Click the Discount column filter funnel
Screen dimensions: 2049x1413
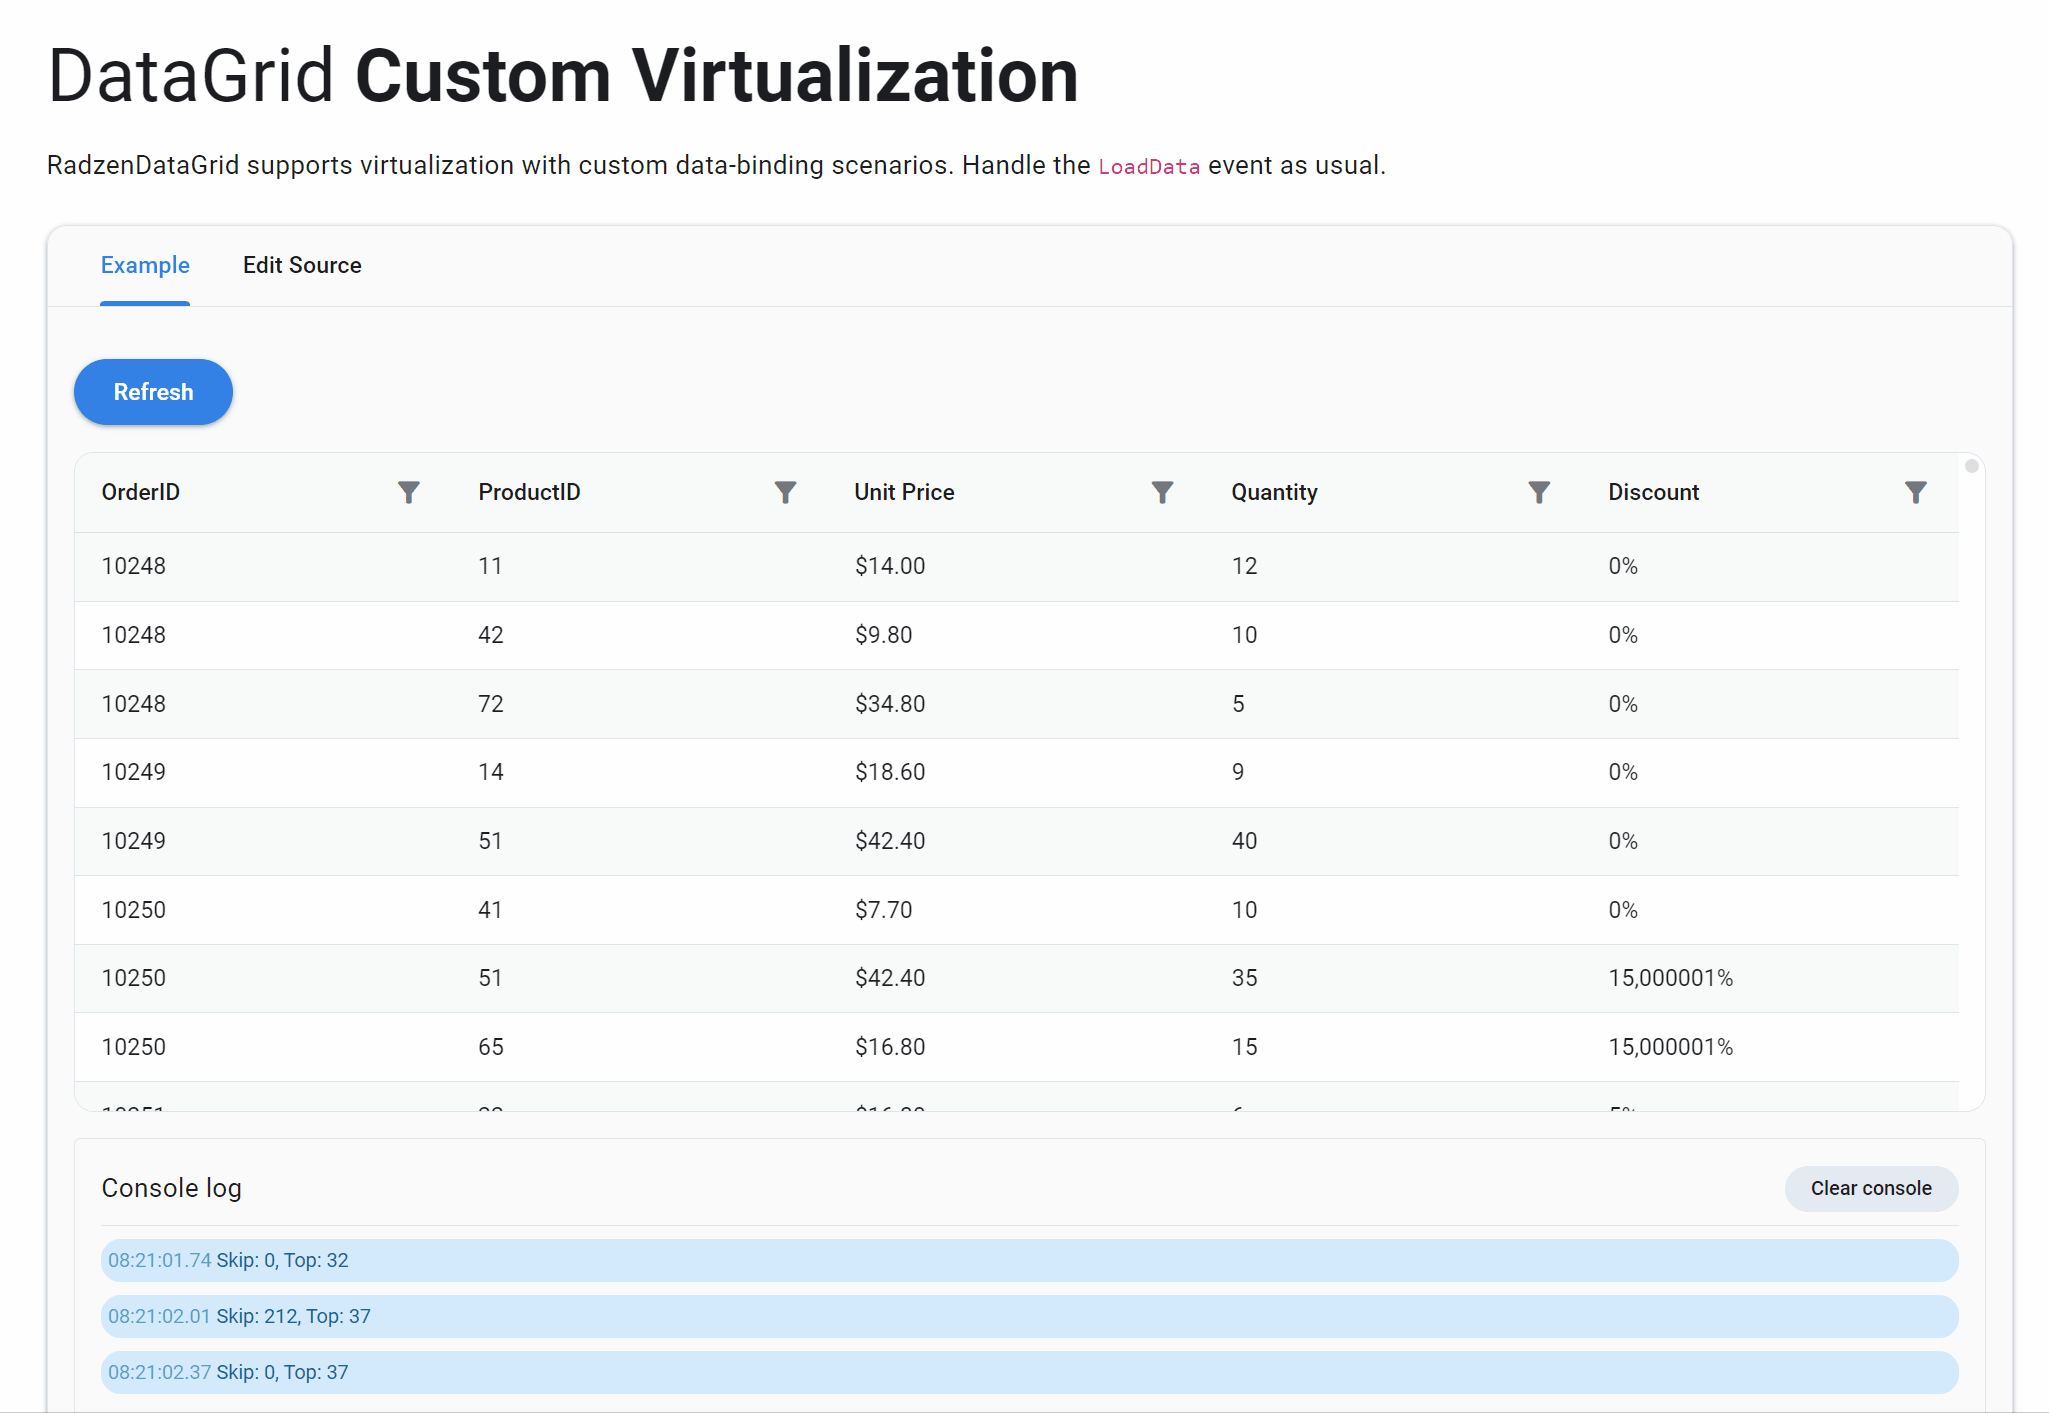click(x=1915, y=492)
